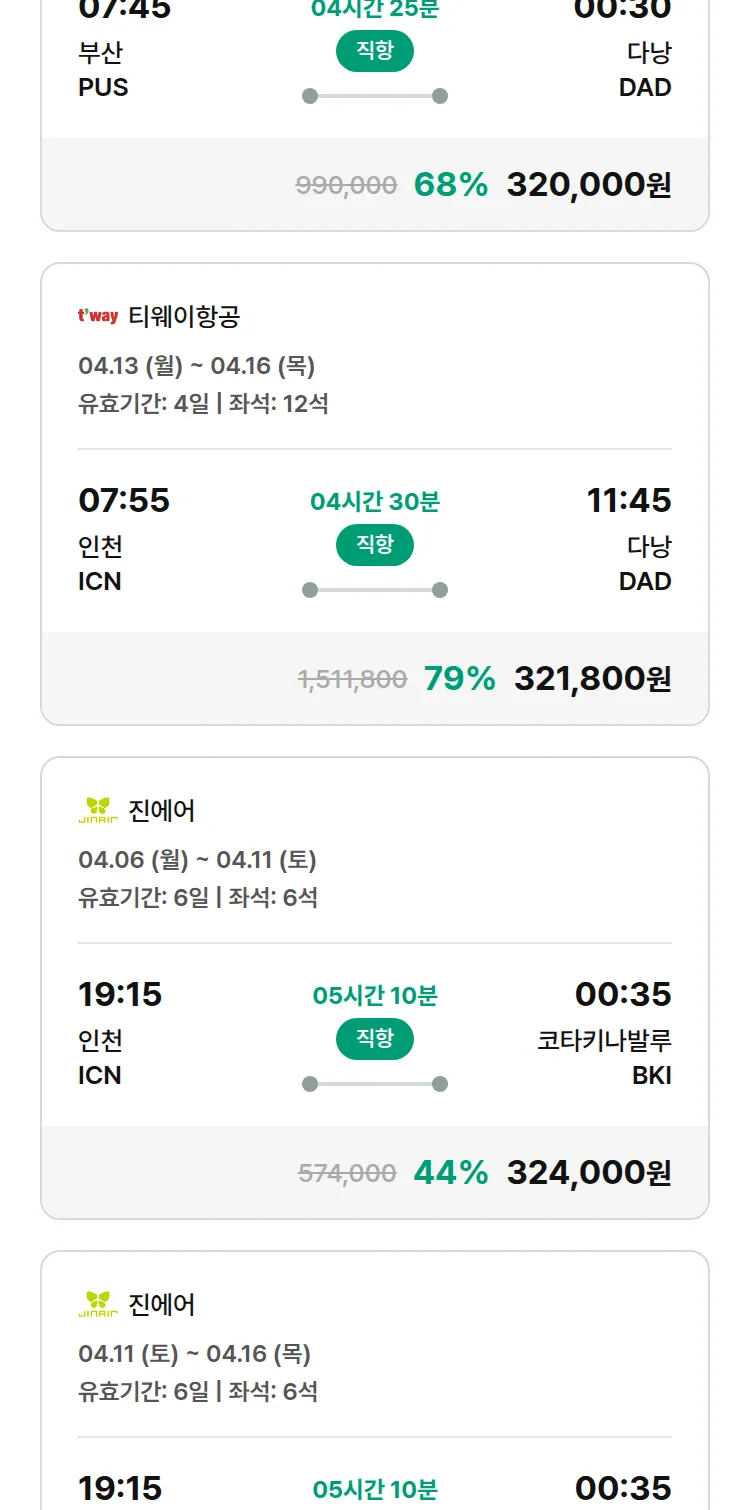The height and width of the screenshot is (1510, 750).
Task: Click 진에어 name on 04.06 card
Action: coord(162,810)
